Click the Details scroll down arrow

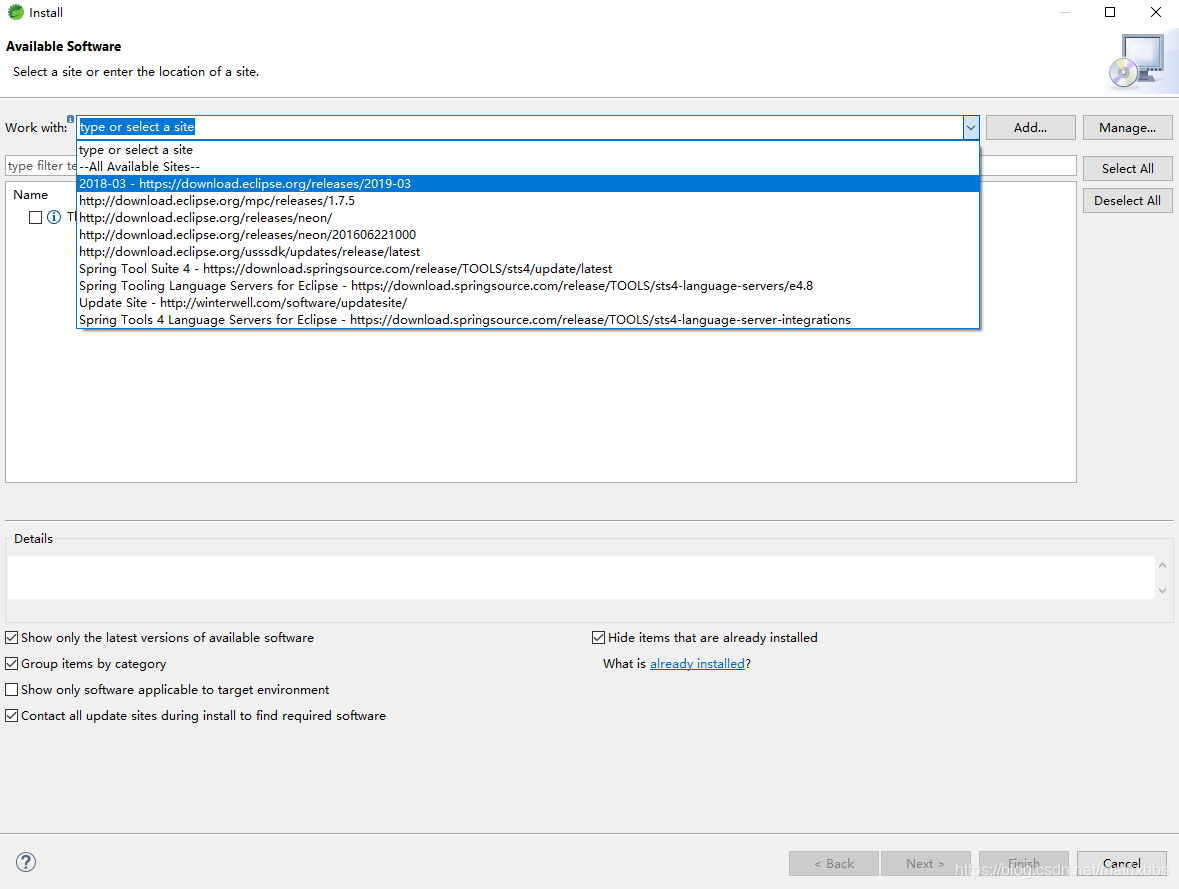point(1162,590)
